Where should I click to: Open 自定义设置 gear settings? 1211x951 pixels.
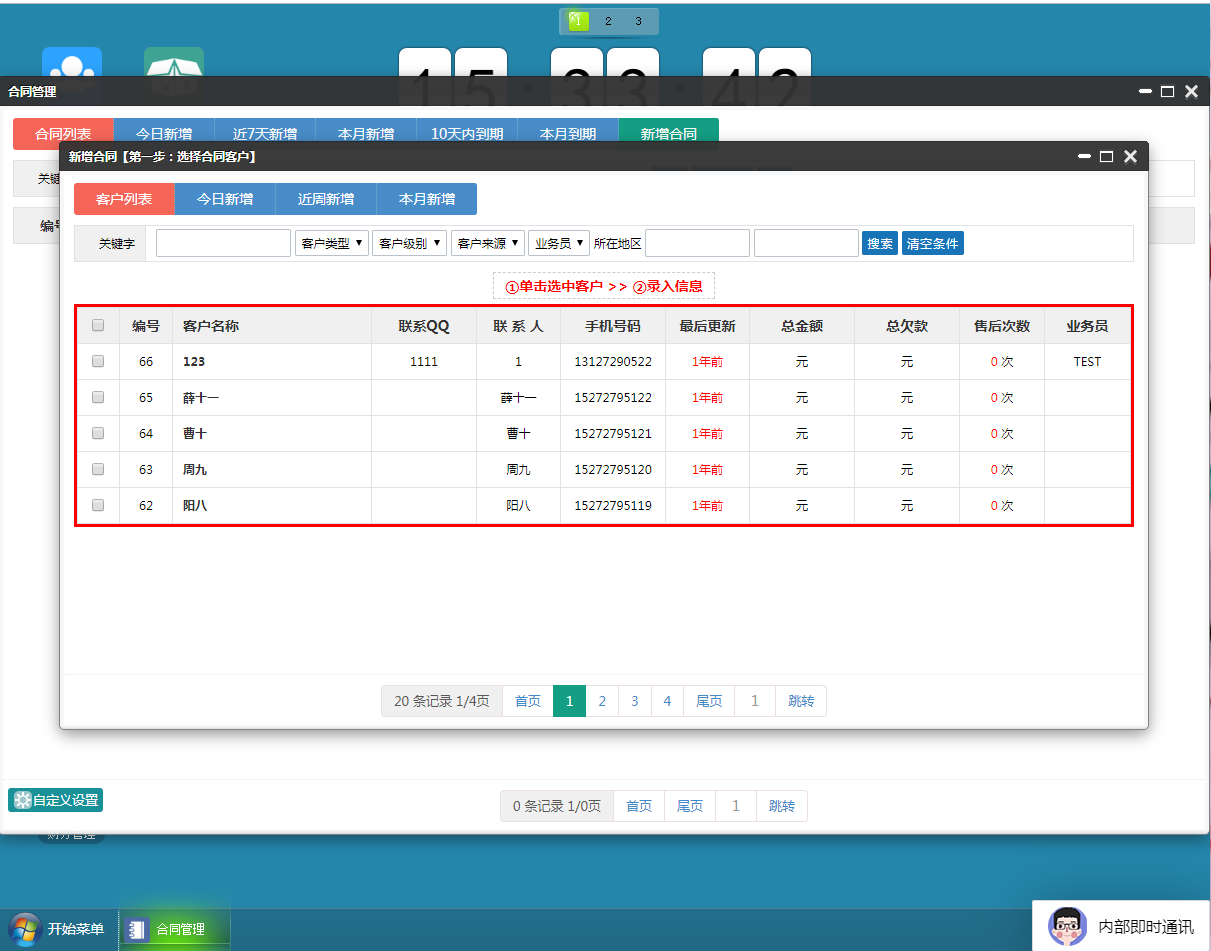(56, 800)
